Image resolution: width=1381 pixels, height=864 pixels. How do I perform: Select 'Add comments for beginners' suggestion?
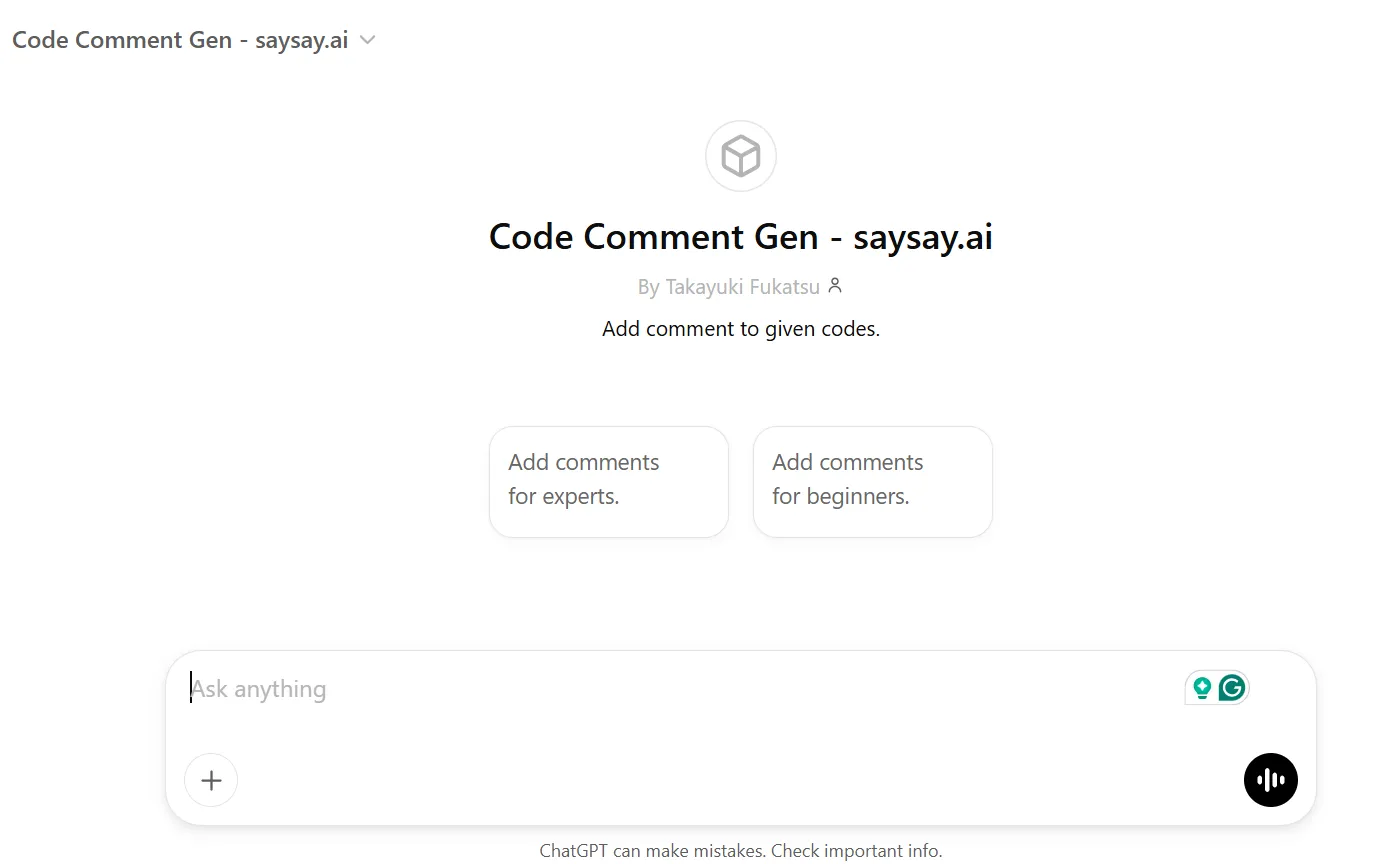click(873, 482)
